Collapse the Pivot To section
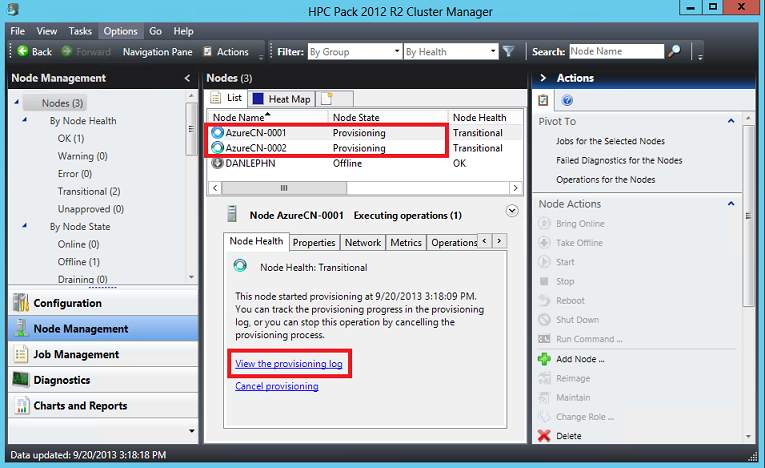Screen dimensions: 765x468 coord(732,121)
